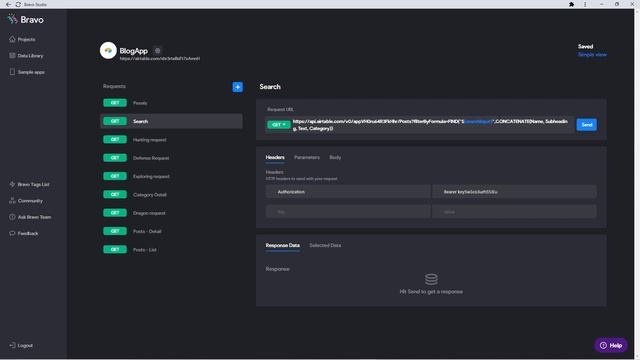The width and height of the screenshot is (640, 360).
Task: Click the Requests list heading
Action: [x=114, y=86]
